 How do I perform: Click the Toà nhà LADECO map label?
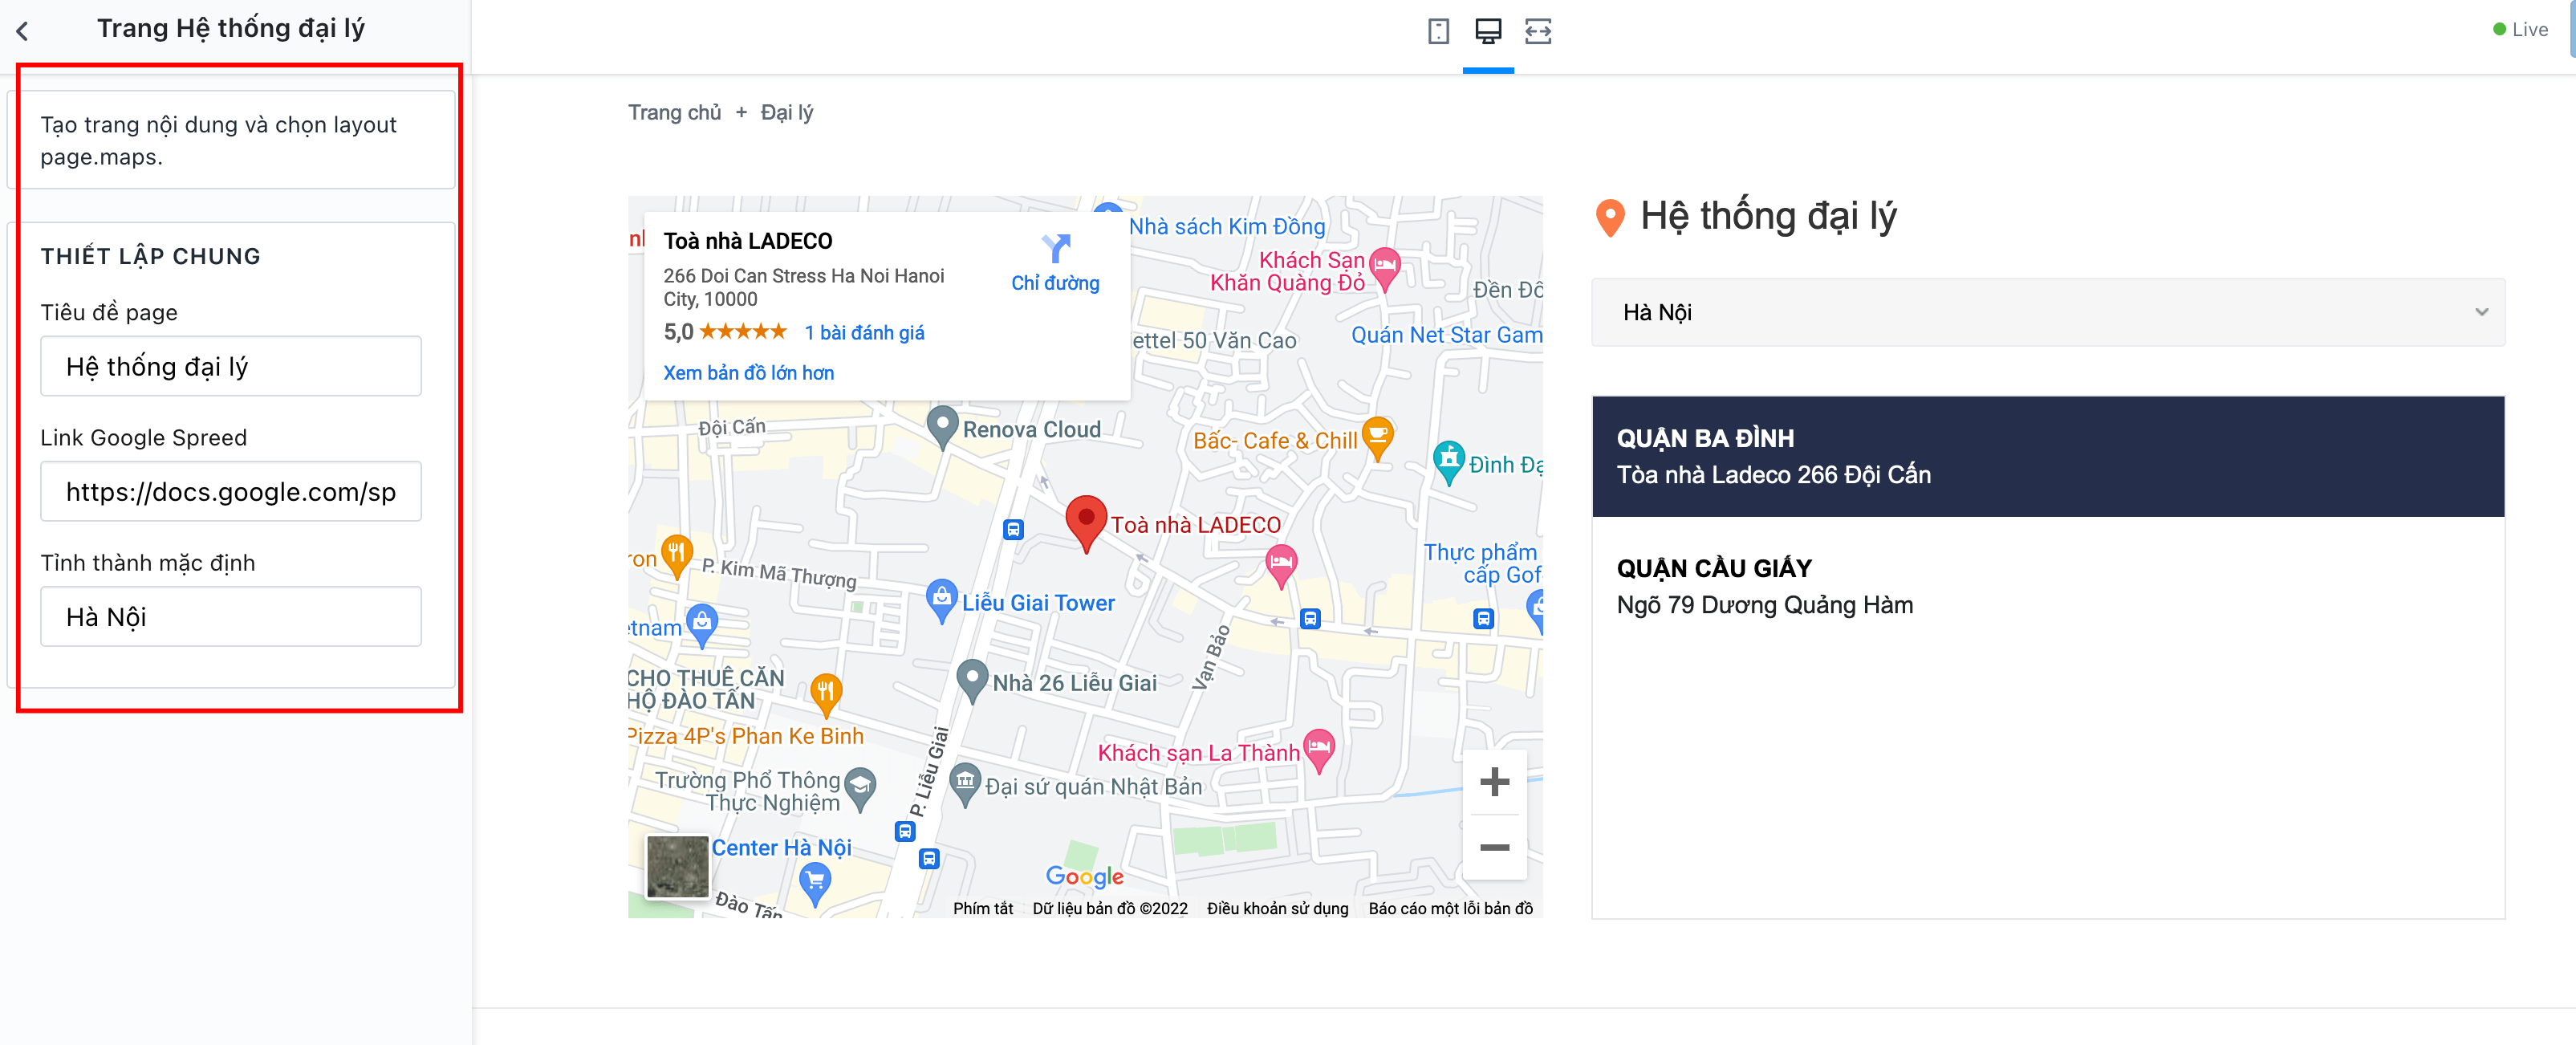coord(1195,525)
